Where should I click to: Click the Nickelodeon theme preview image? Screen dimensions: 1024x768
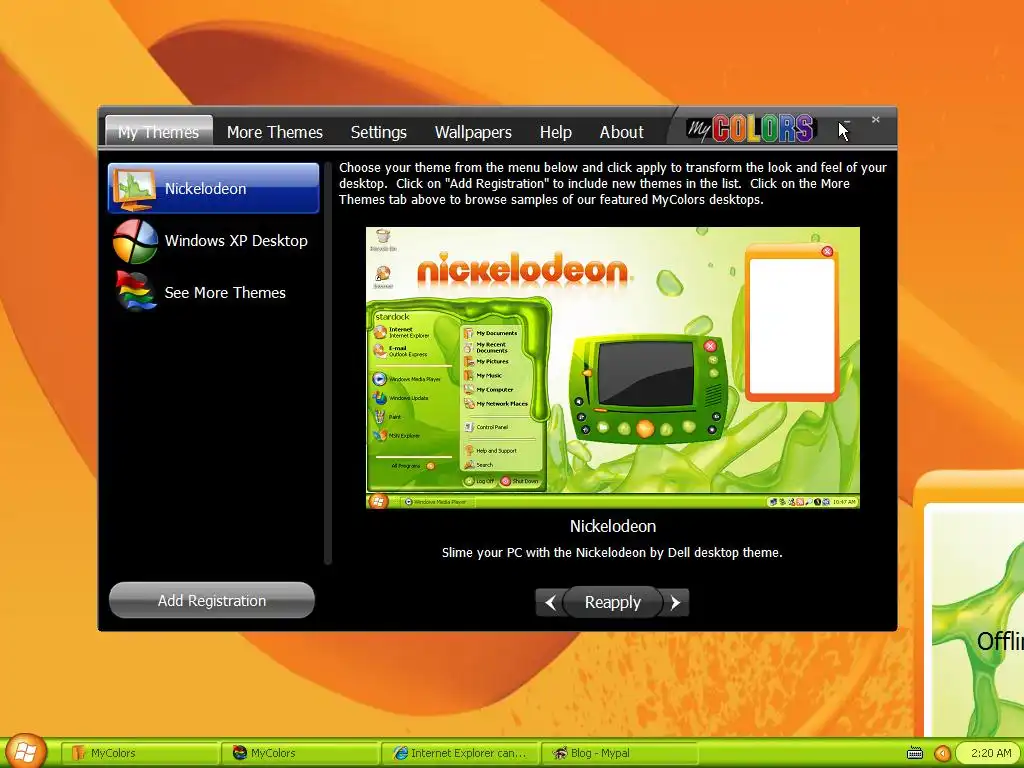[613, 368]
